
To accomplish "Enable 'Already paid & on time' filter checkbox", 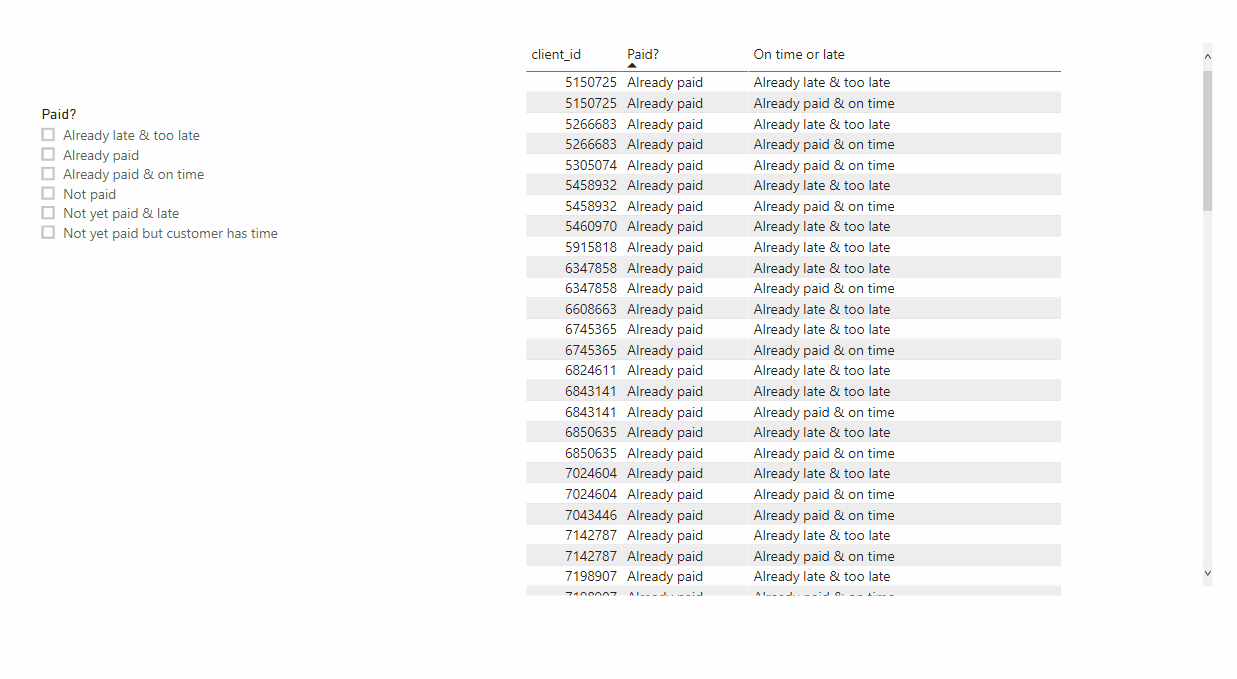I will (48, 174).
